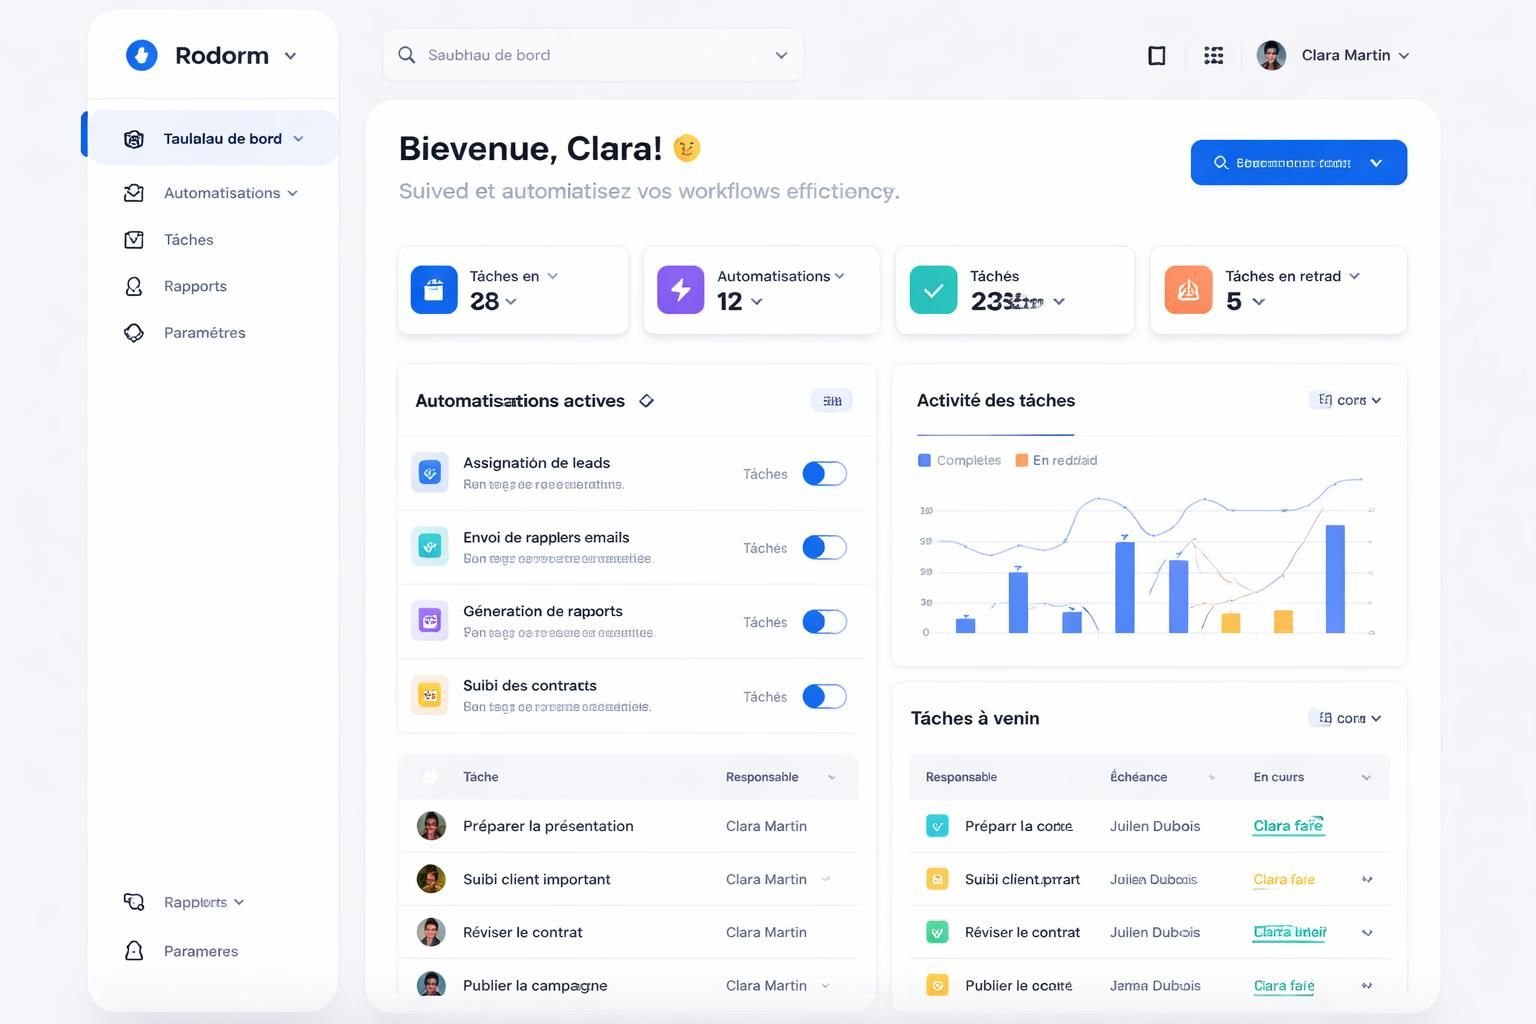1536x1024 pixels.
Task: Click the blue Complètes legend swatch
Action: [x=924, y=461]
